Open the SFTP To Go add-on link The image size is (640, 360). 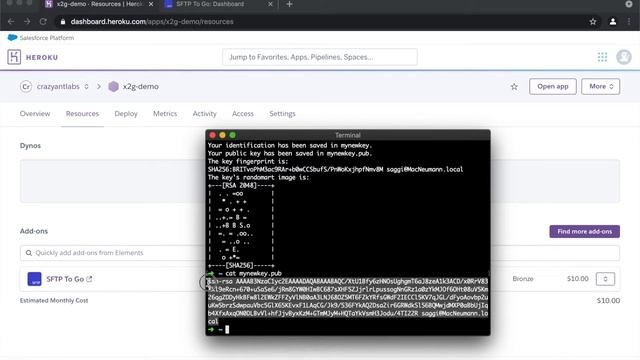click(65, 279)
